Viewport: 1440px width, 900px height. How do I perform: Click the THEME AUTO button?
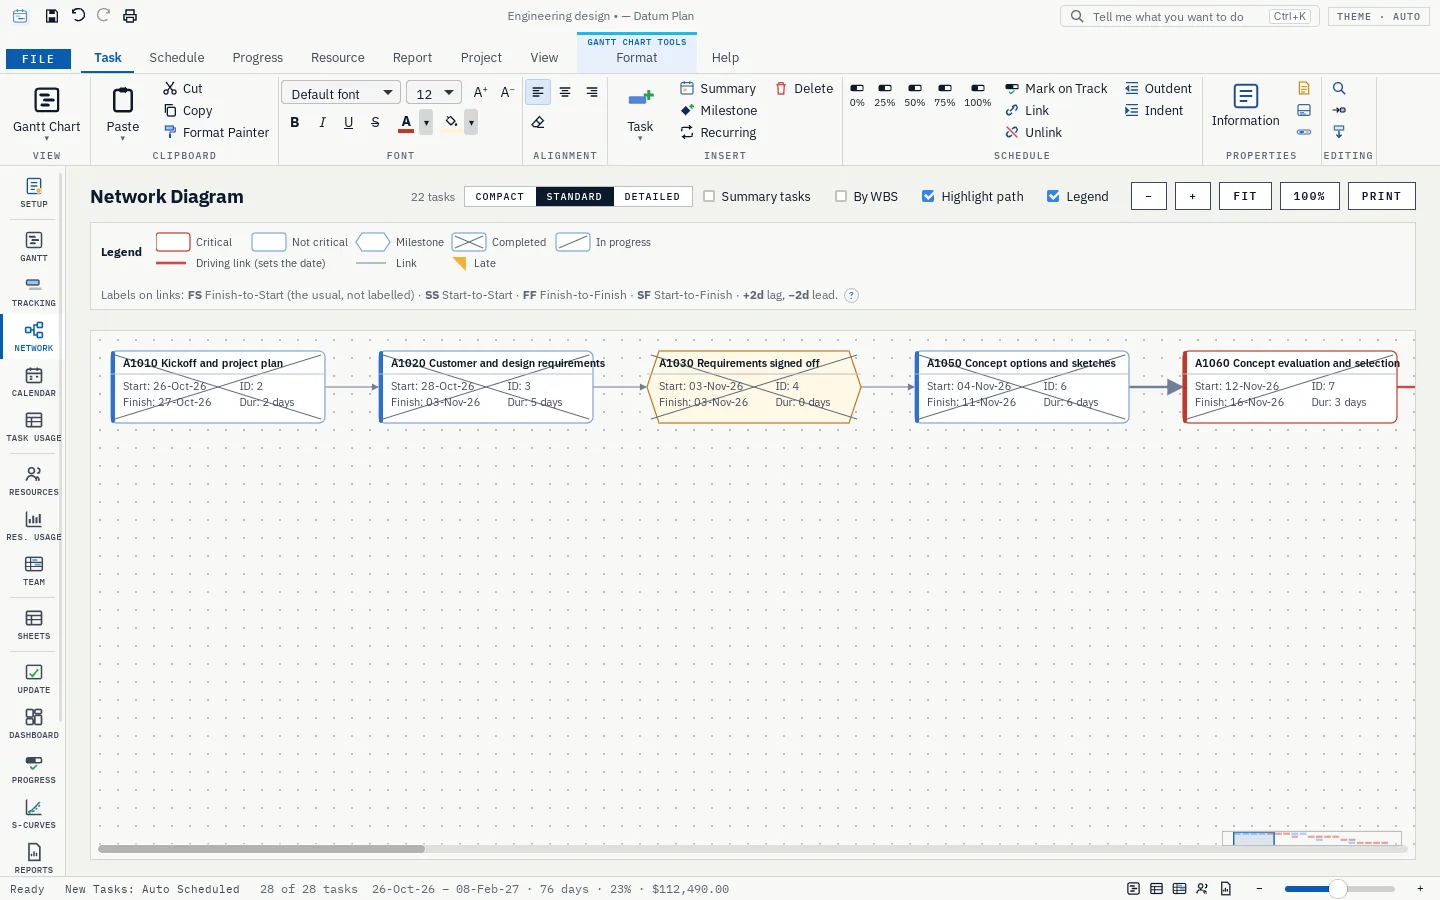point(1378,16)
